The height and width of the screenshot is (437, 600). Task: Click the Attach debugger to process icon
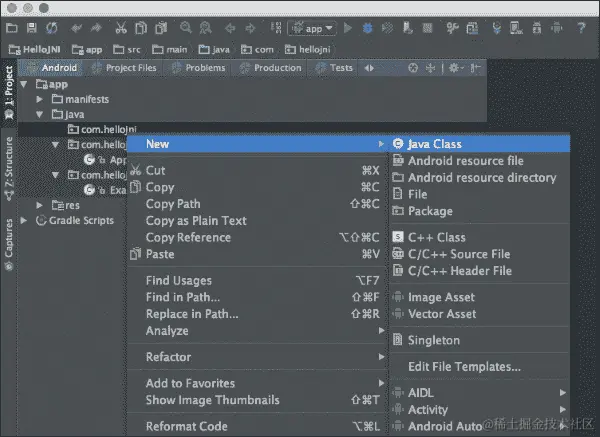pos(408,28)
